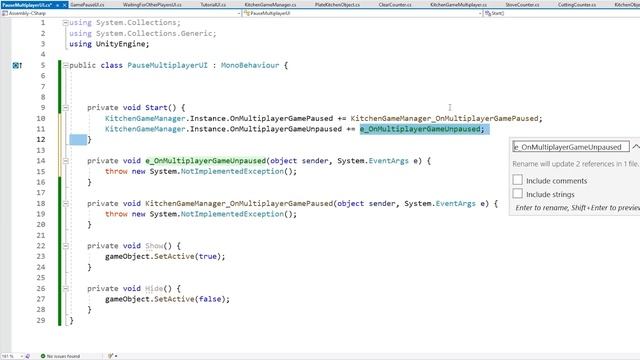Open the WaitingForOtherPlayersUI.cs tab
The width and height of the screenshot is (640, 360).
[152, 4]
